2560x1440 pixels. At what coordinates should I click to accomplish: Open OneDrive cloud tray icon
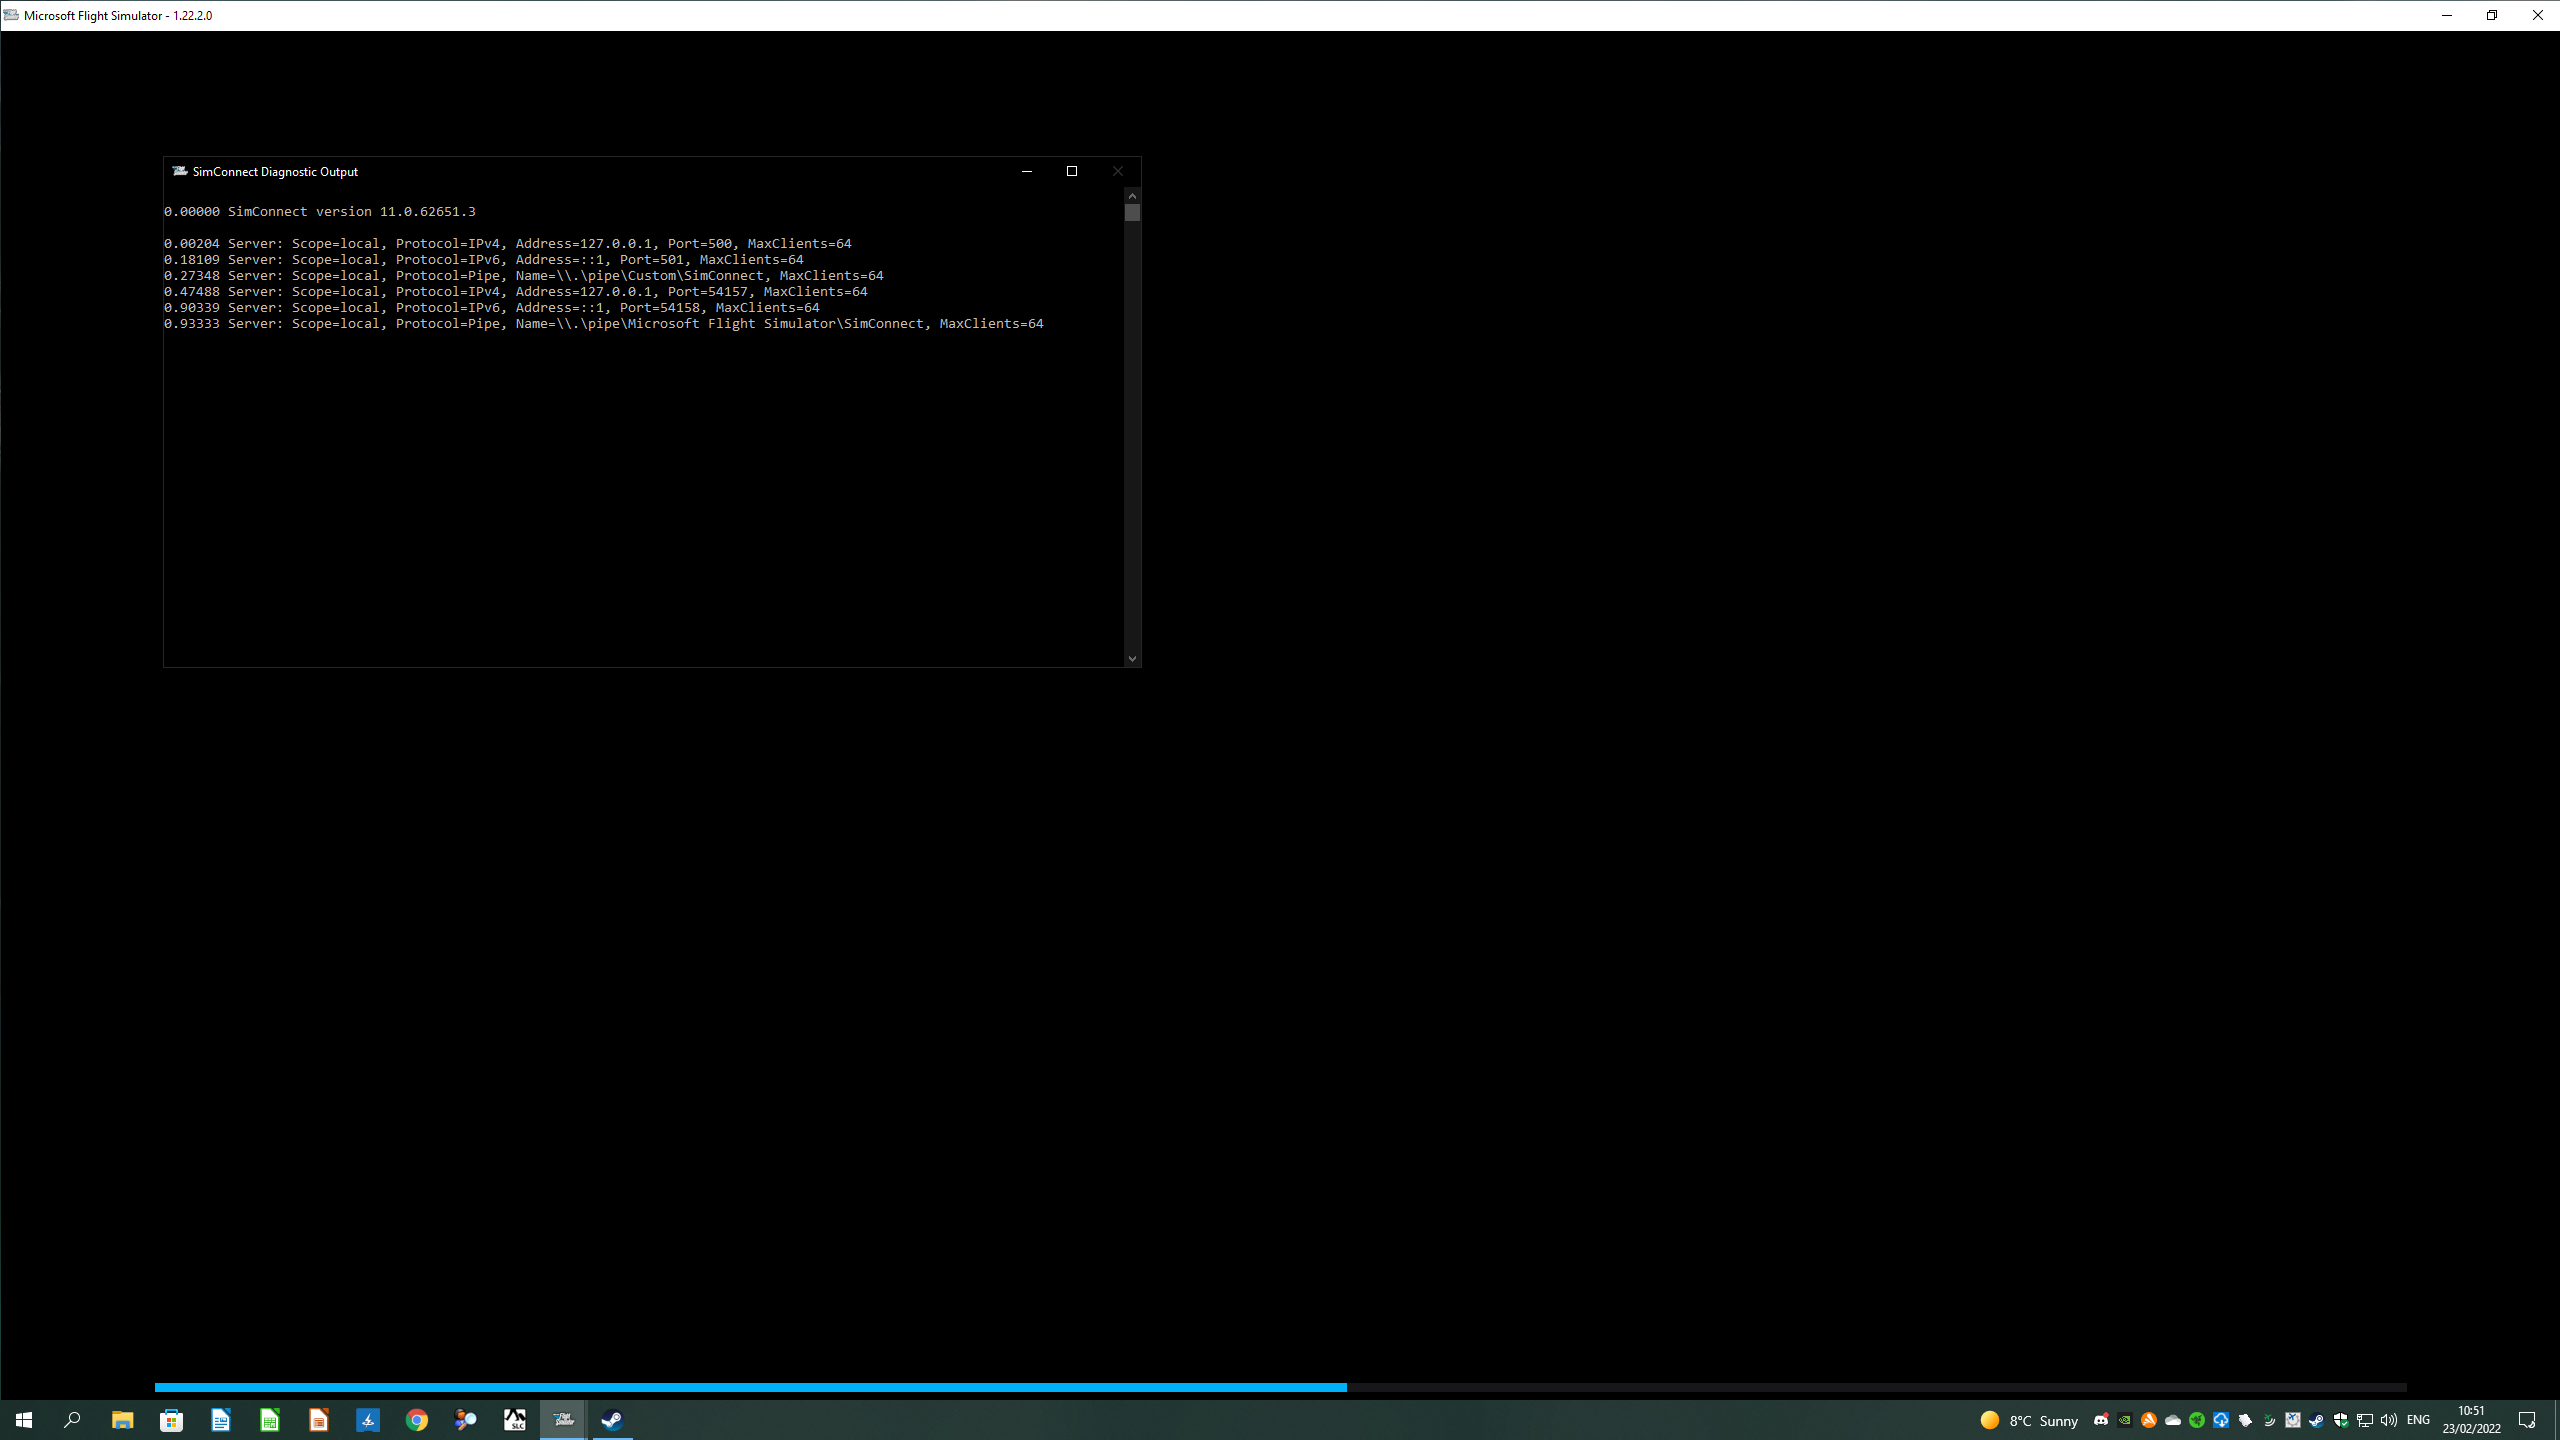tap(2173, 1420)
